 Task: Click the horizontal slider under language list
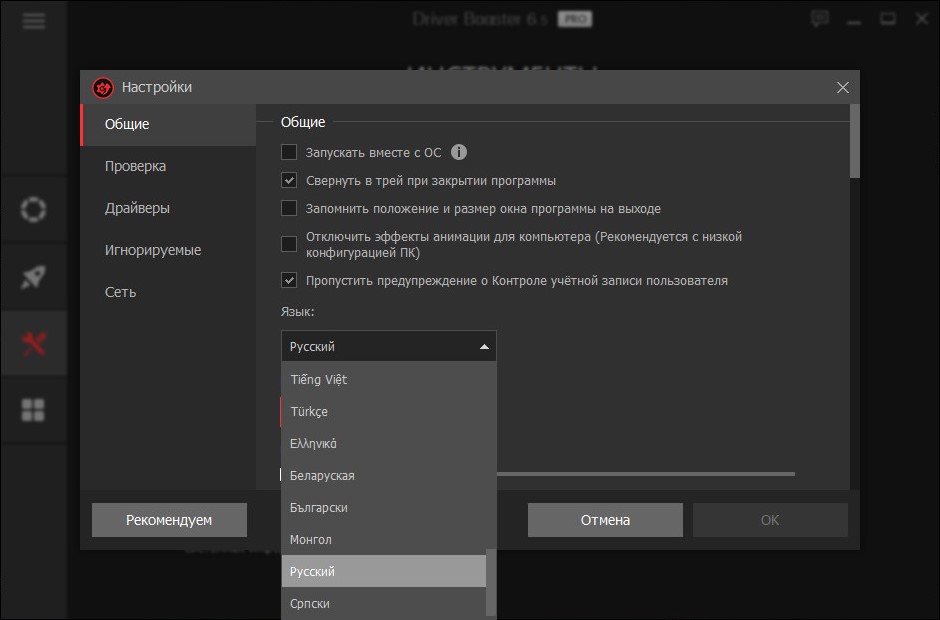[x=640, y=474]
